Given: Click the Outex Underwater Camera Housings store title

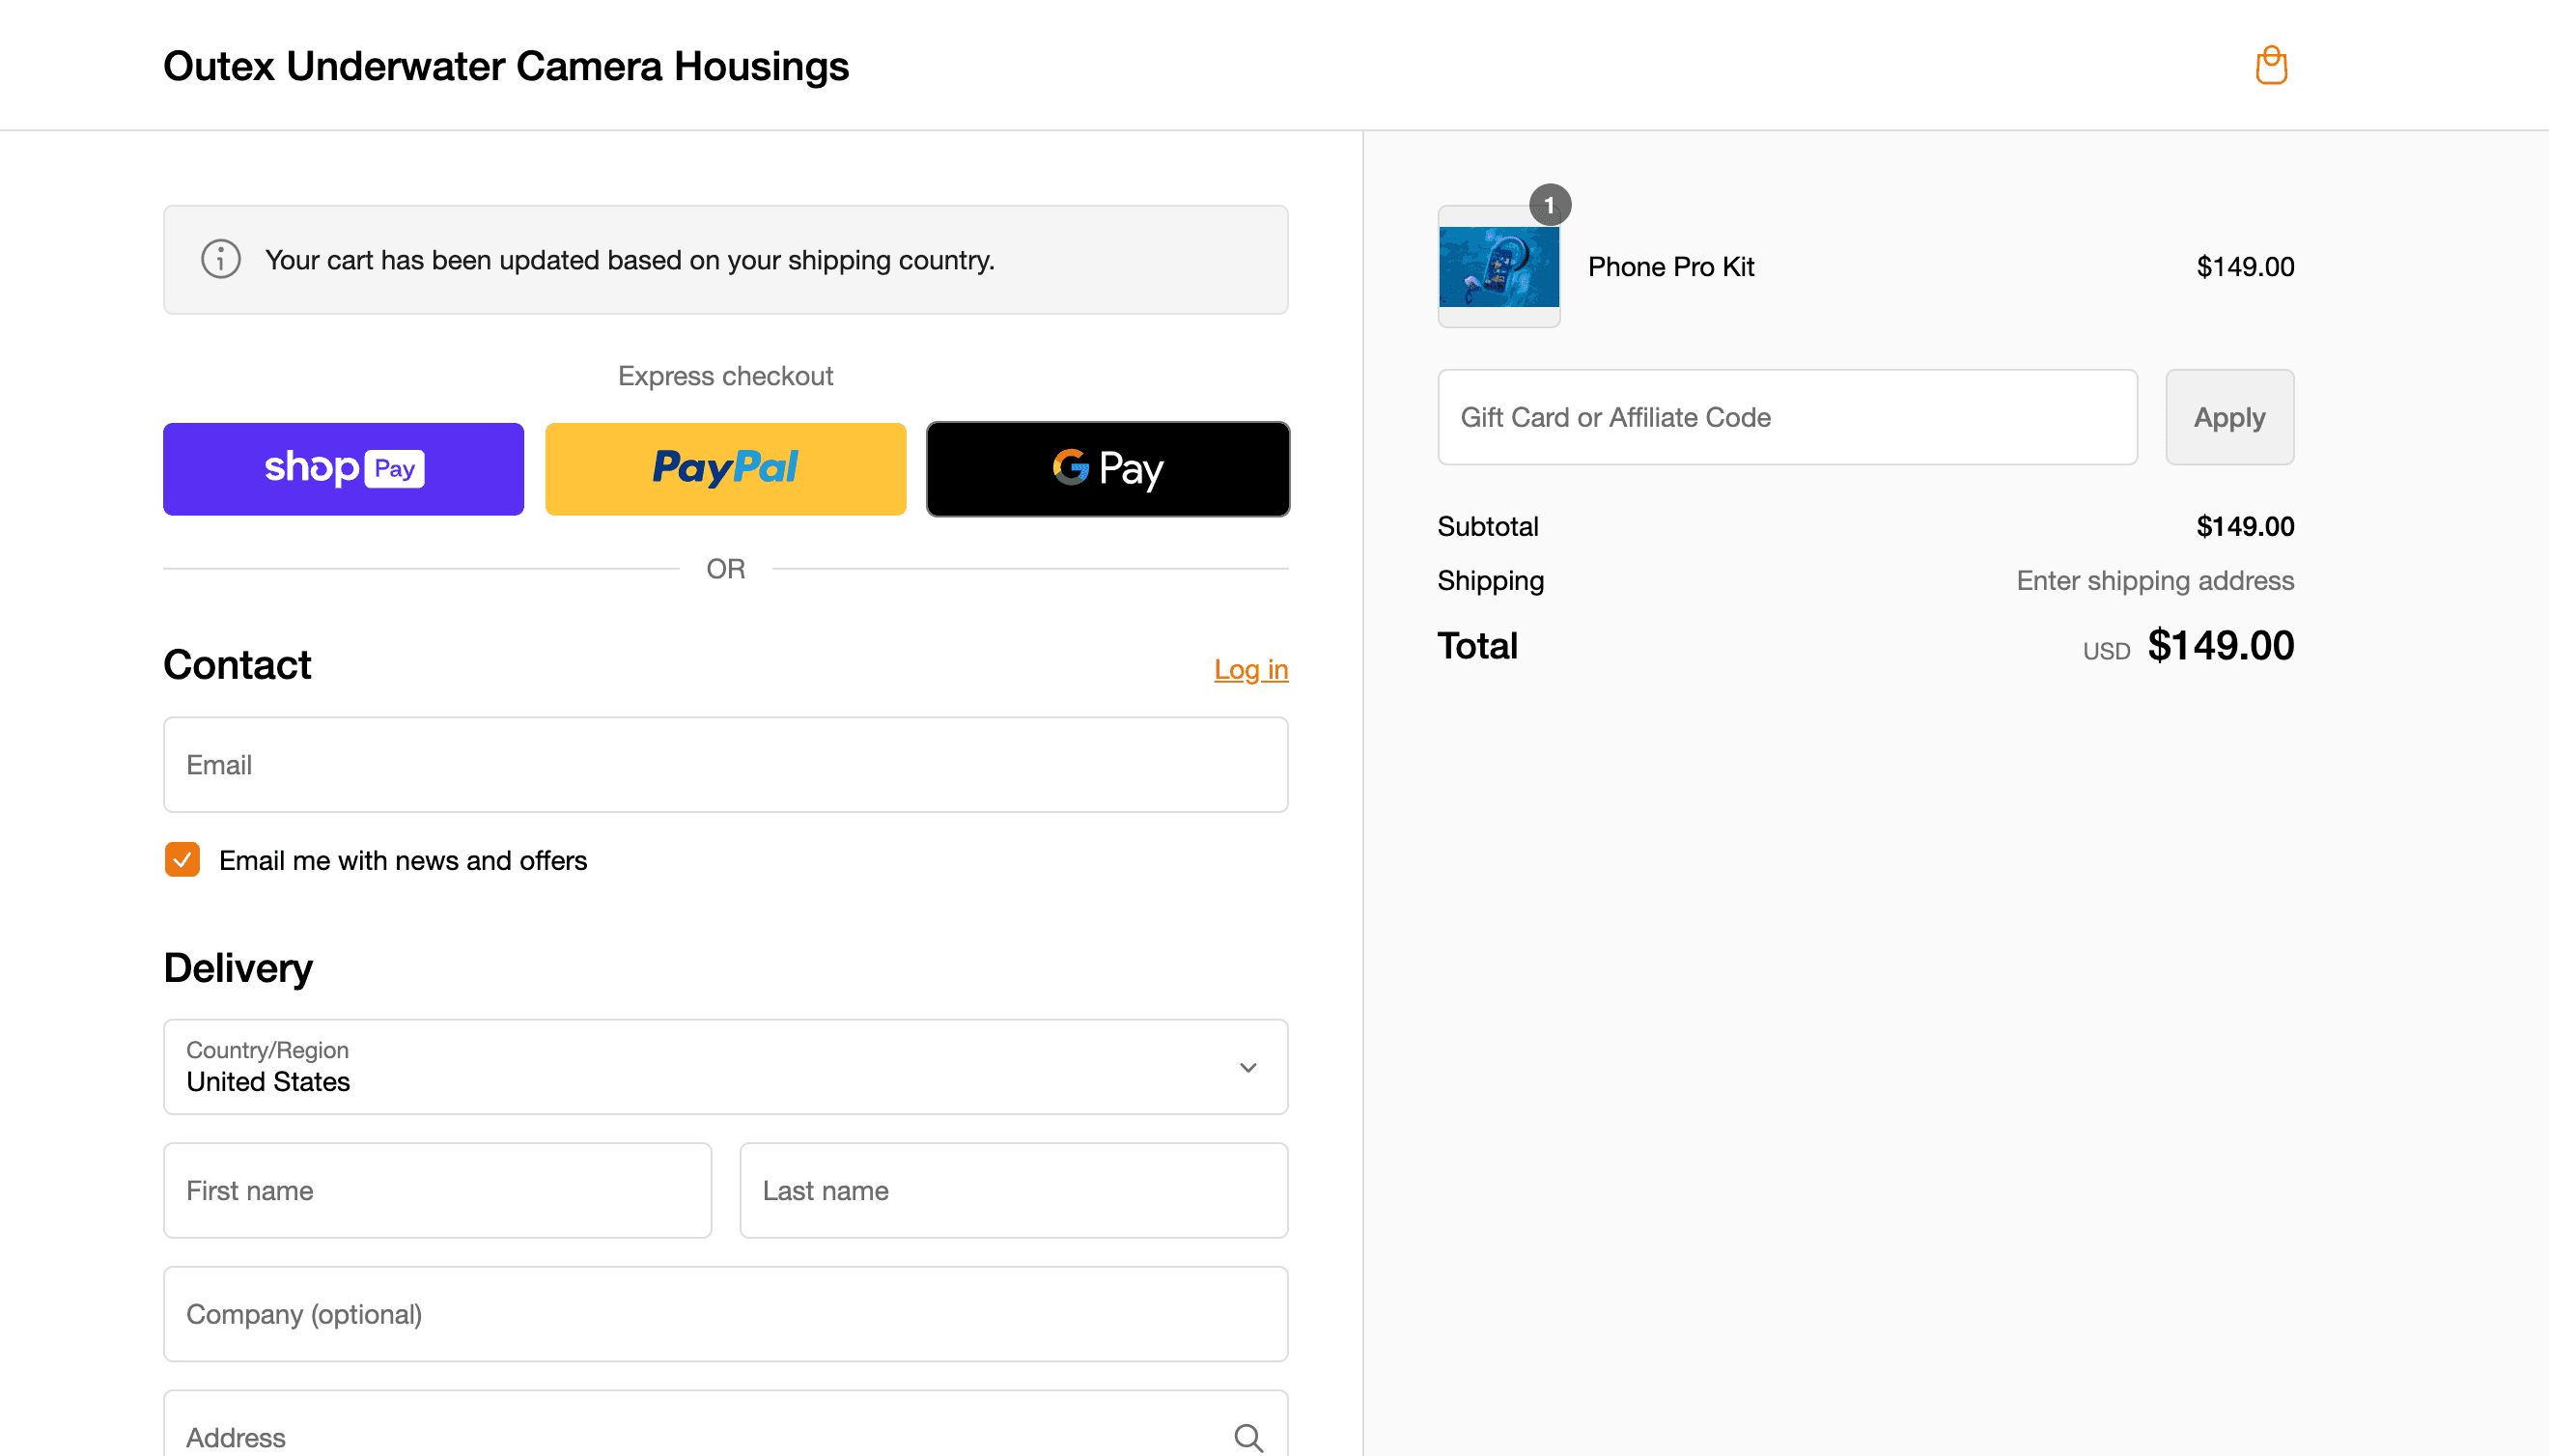Looking at the screenshot, I should [x=506, y=66].
